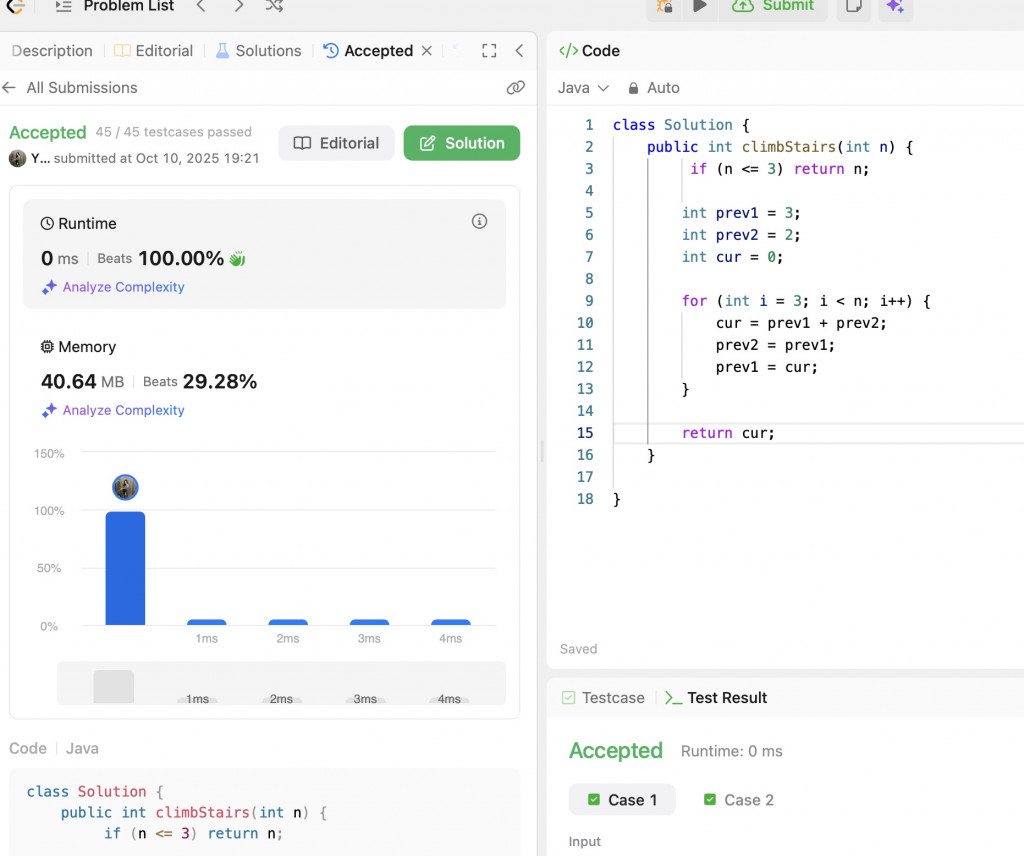Open the notes icon in top bar
This screenshot has width=1024, height=856.
(x=854, y=6)
